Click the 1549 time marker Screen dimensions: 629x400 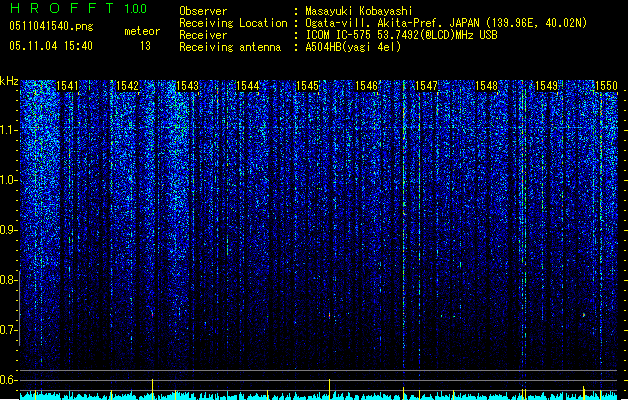[x=546, y=86]
